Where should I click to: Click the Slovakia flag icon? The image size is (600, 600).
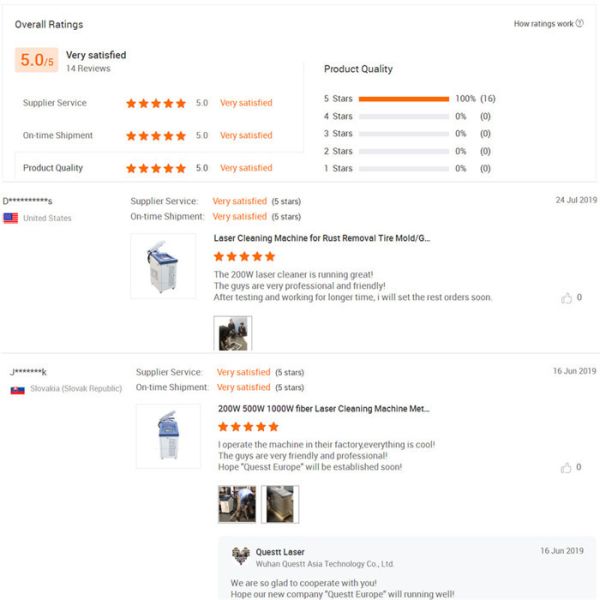17,388
